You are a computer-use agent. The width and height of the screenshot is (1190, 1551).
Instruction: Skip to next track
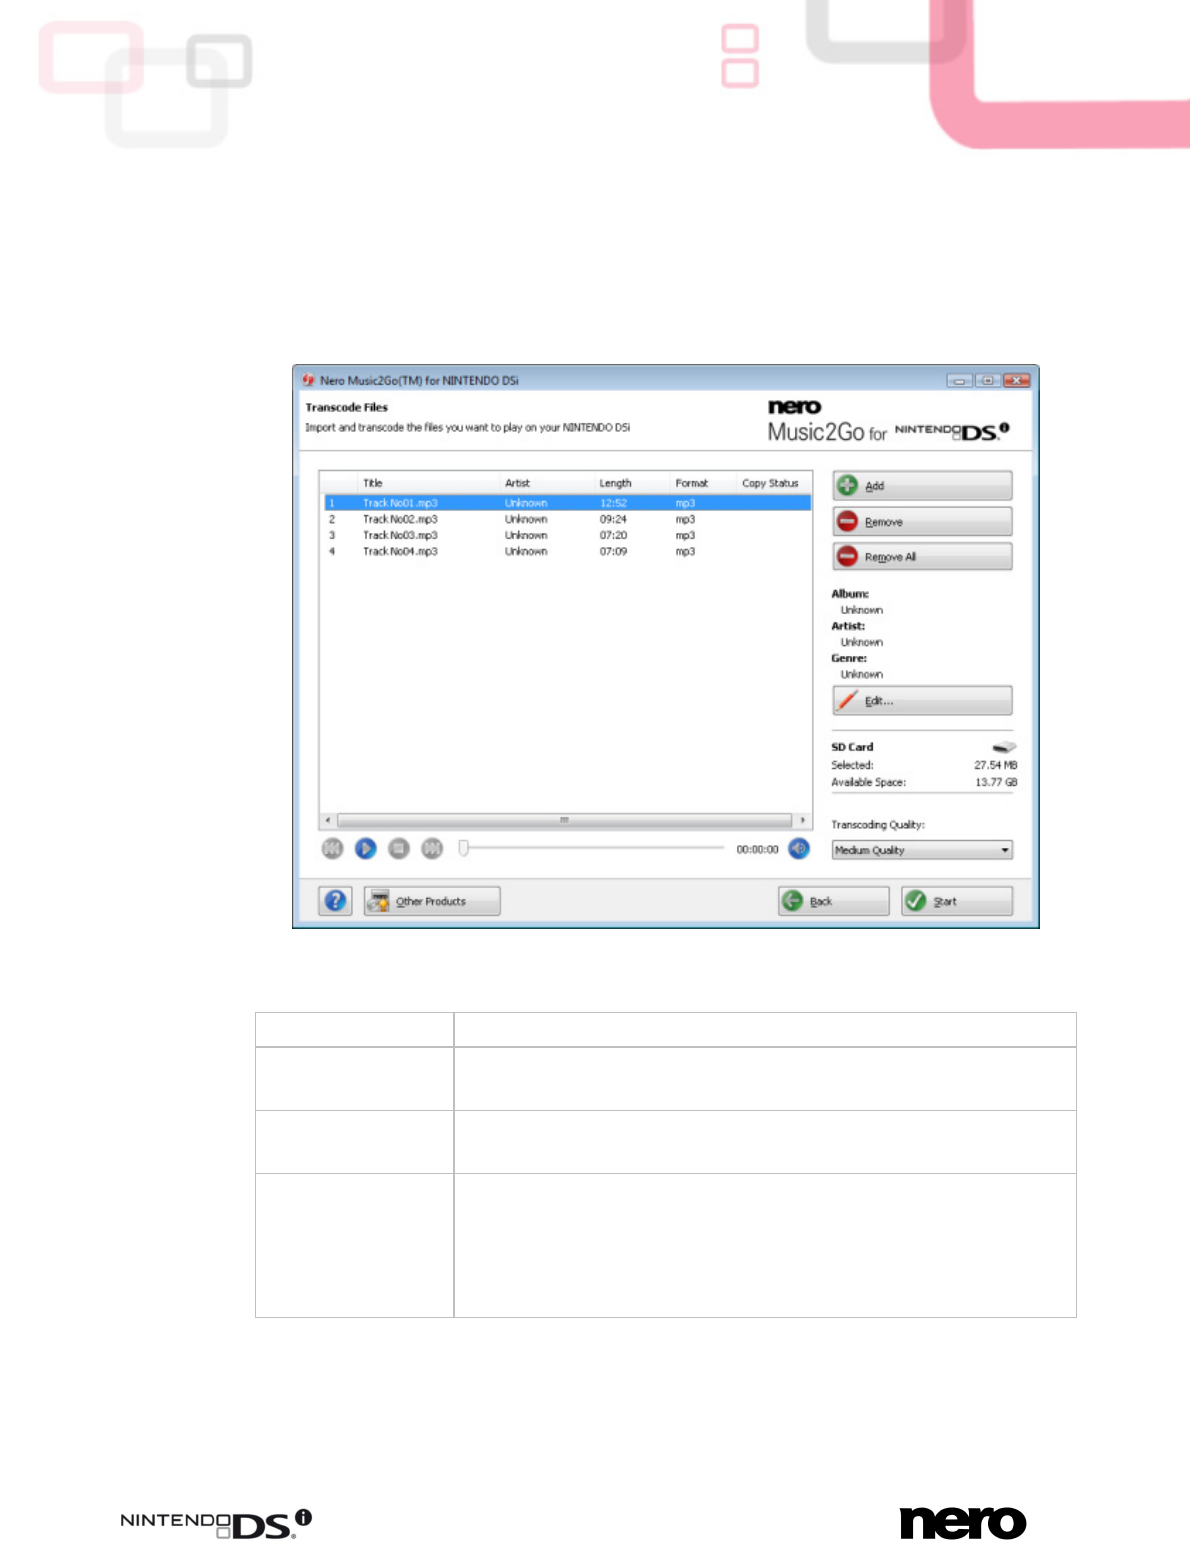432,848
